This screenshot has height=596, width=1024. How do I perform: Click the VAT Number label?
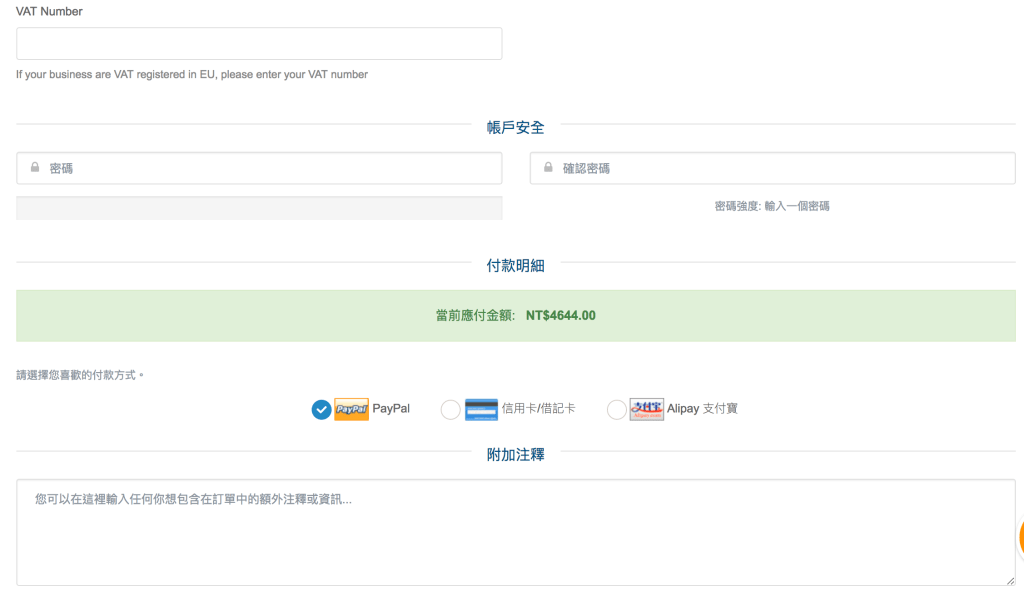pos(49,12)
